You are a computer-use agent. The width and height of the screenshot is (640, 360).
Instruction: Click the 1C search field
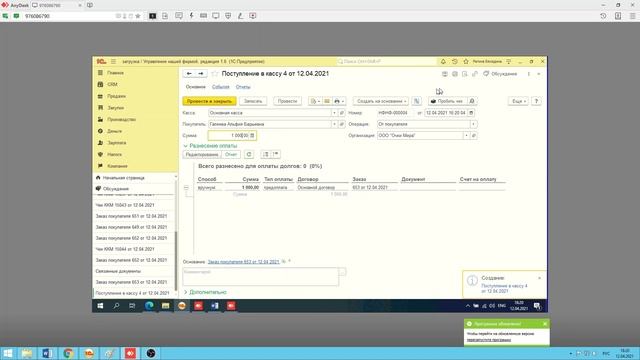pos(386,62)
